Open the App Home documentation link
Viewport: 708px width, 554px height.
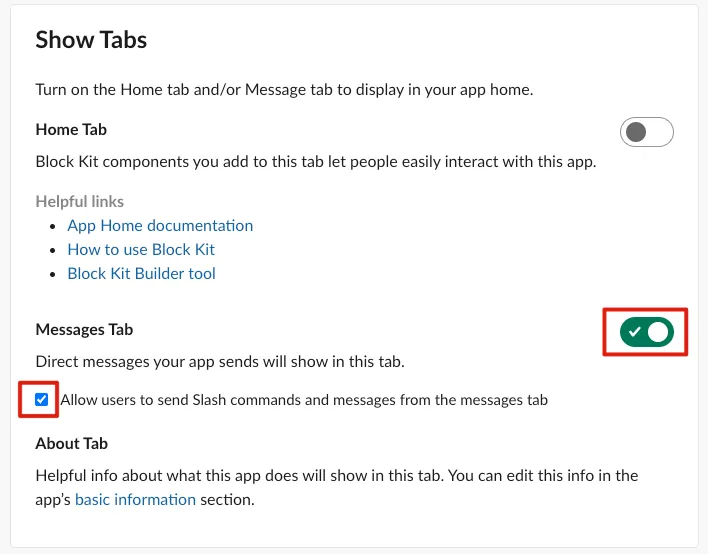coord(160,226)
